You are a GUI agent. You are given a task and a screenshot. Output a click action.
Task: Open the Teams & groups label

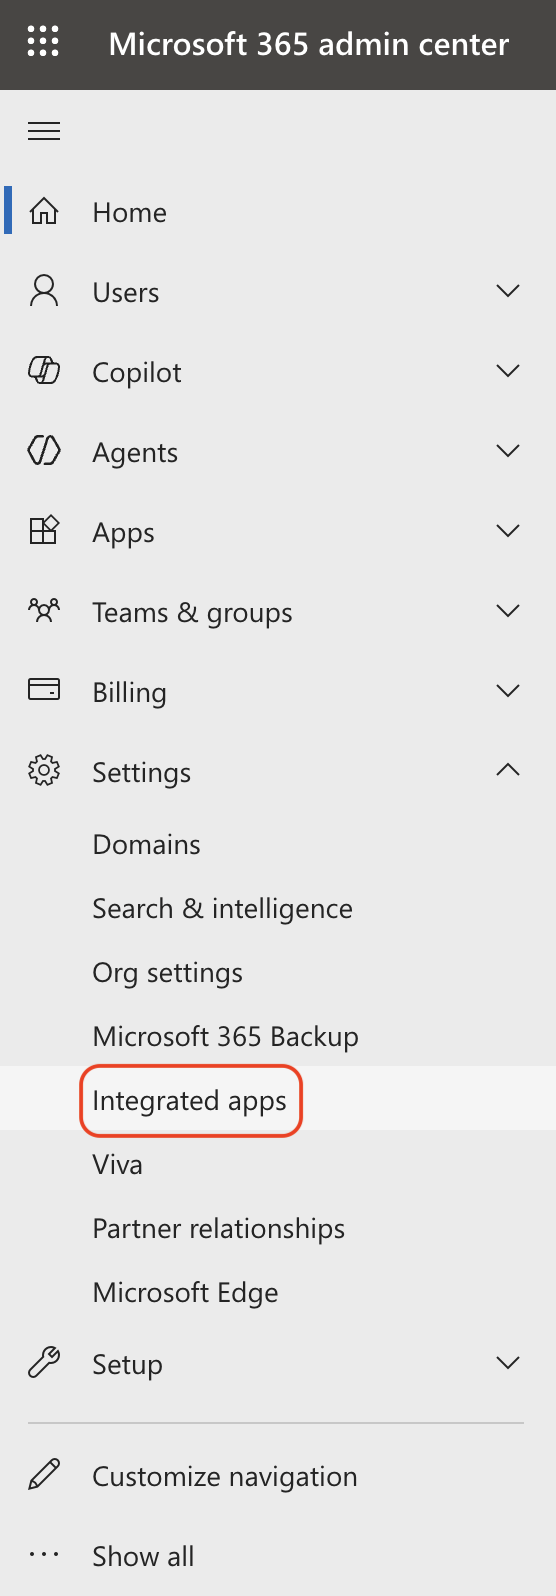pyautogui.click(x=192, y=613)
